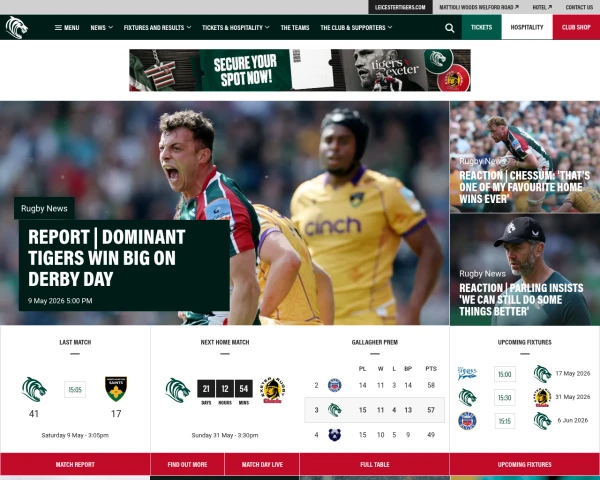This screenshot has height=480, width=600.
Task: Click 'Sunday 31 May - 3:30pm' text
Action: 225,435
